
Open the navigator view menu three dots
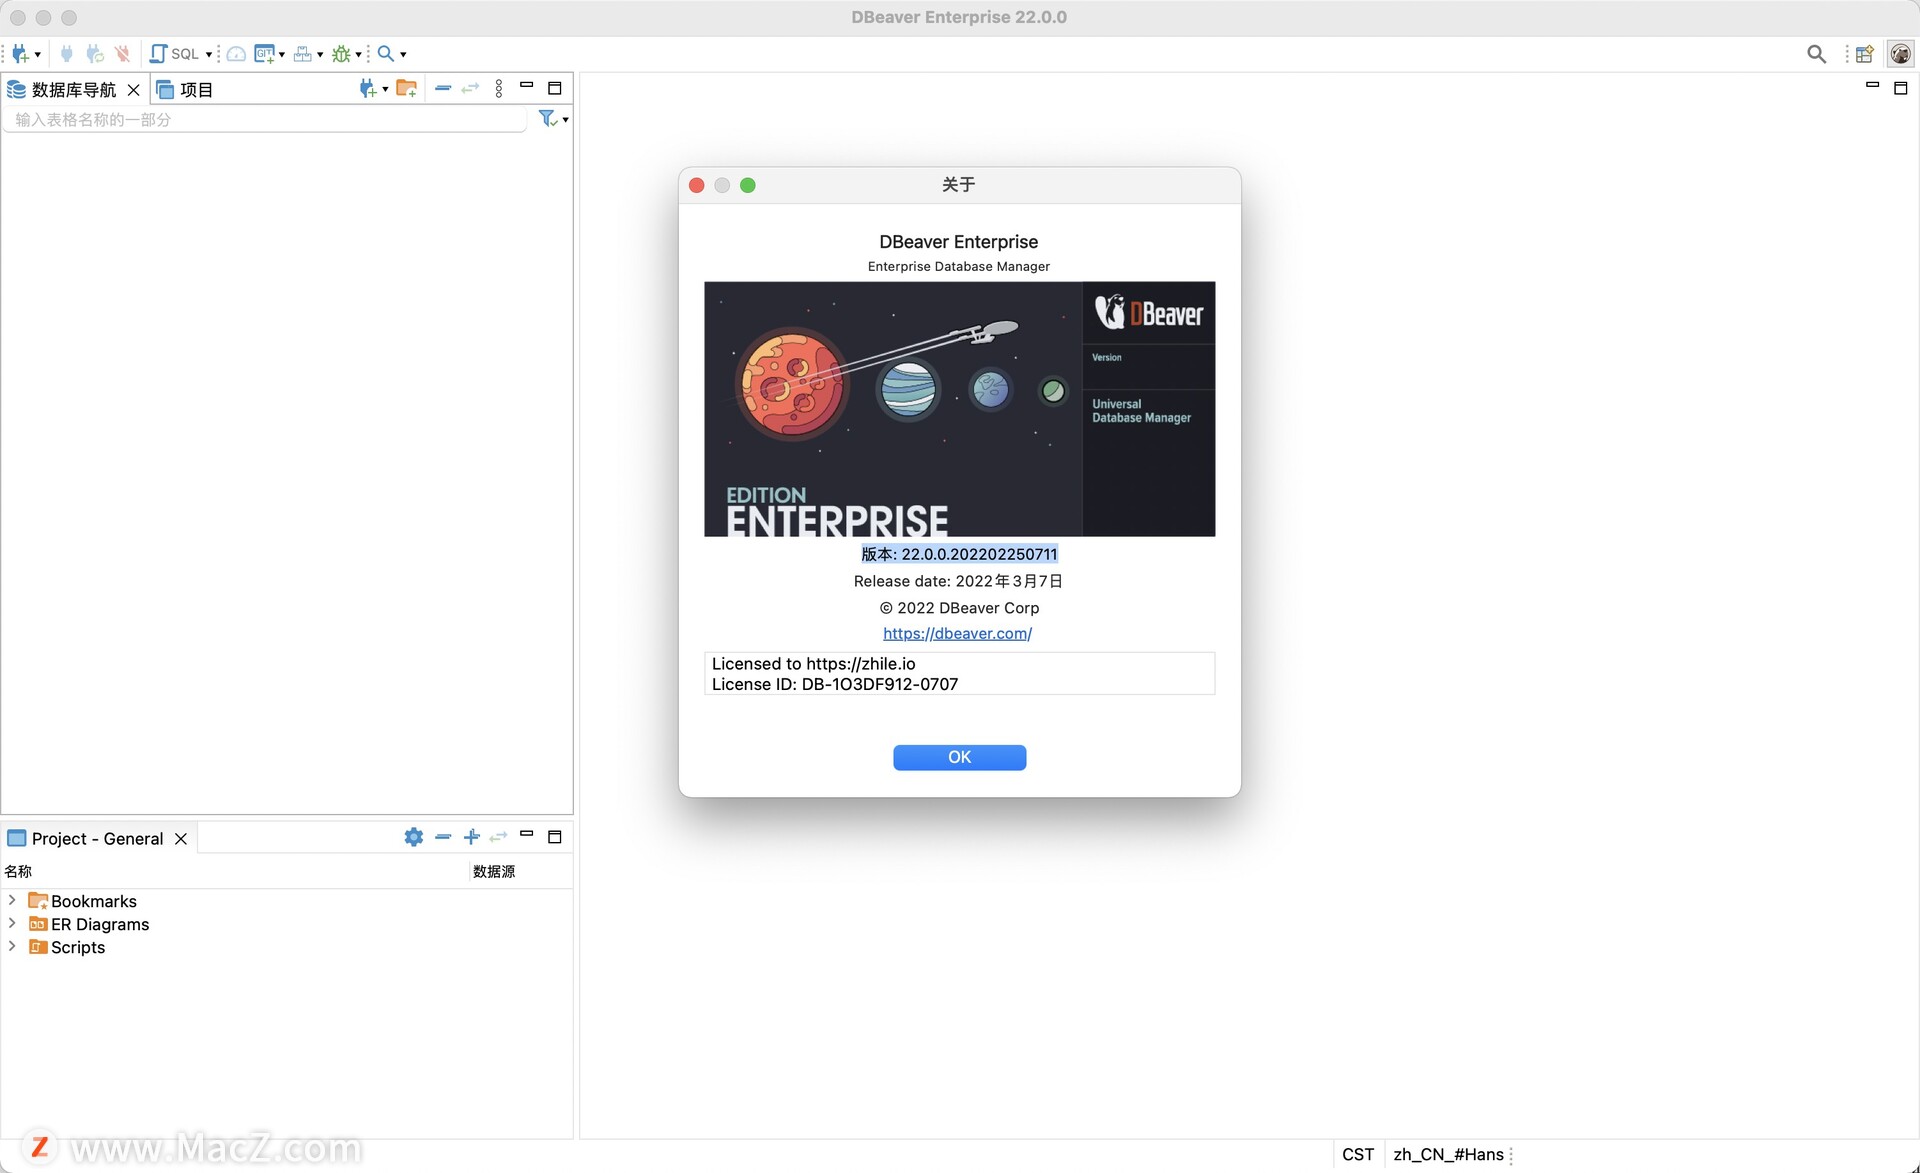point(499,89)
